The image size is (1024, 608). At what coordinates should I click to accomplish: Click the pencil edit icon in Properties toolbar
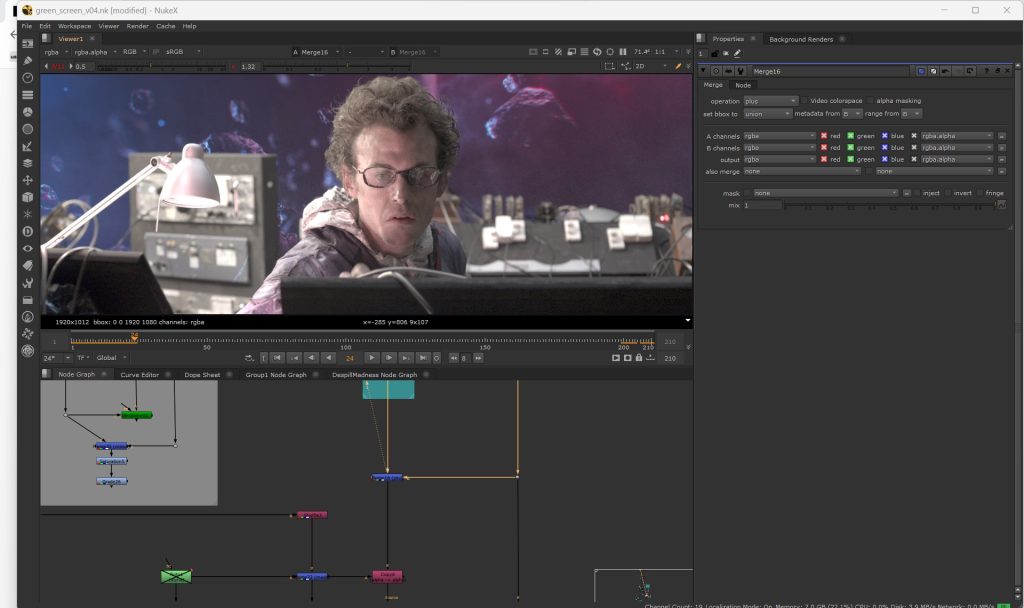click(737, 54)
